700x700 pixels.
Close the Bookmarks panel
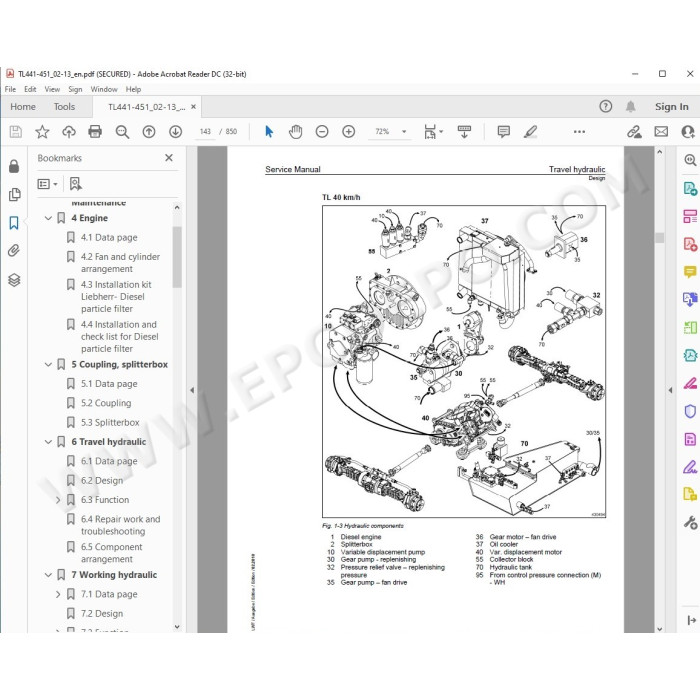[169, 158]
